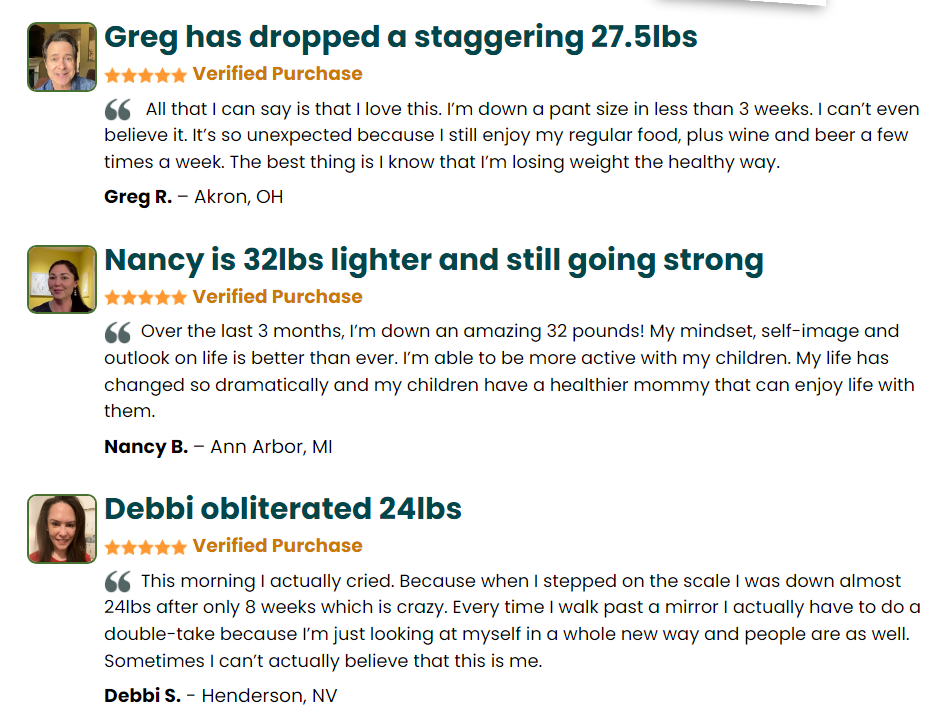Click the star rating under Debbi's headline
This screenshot has height=712, width=930.
point(145,547)
